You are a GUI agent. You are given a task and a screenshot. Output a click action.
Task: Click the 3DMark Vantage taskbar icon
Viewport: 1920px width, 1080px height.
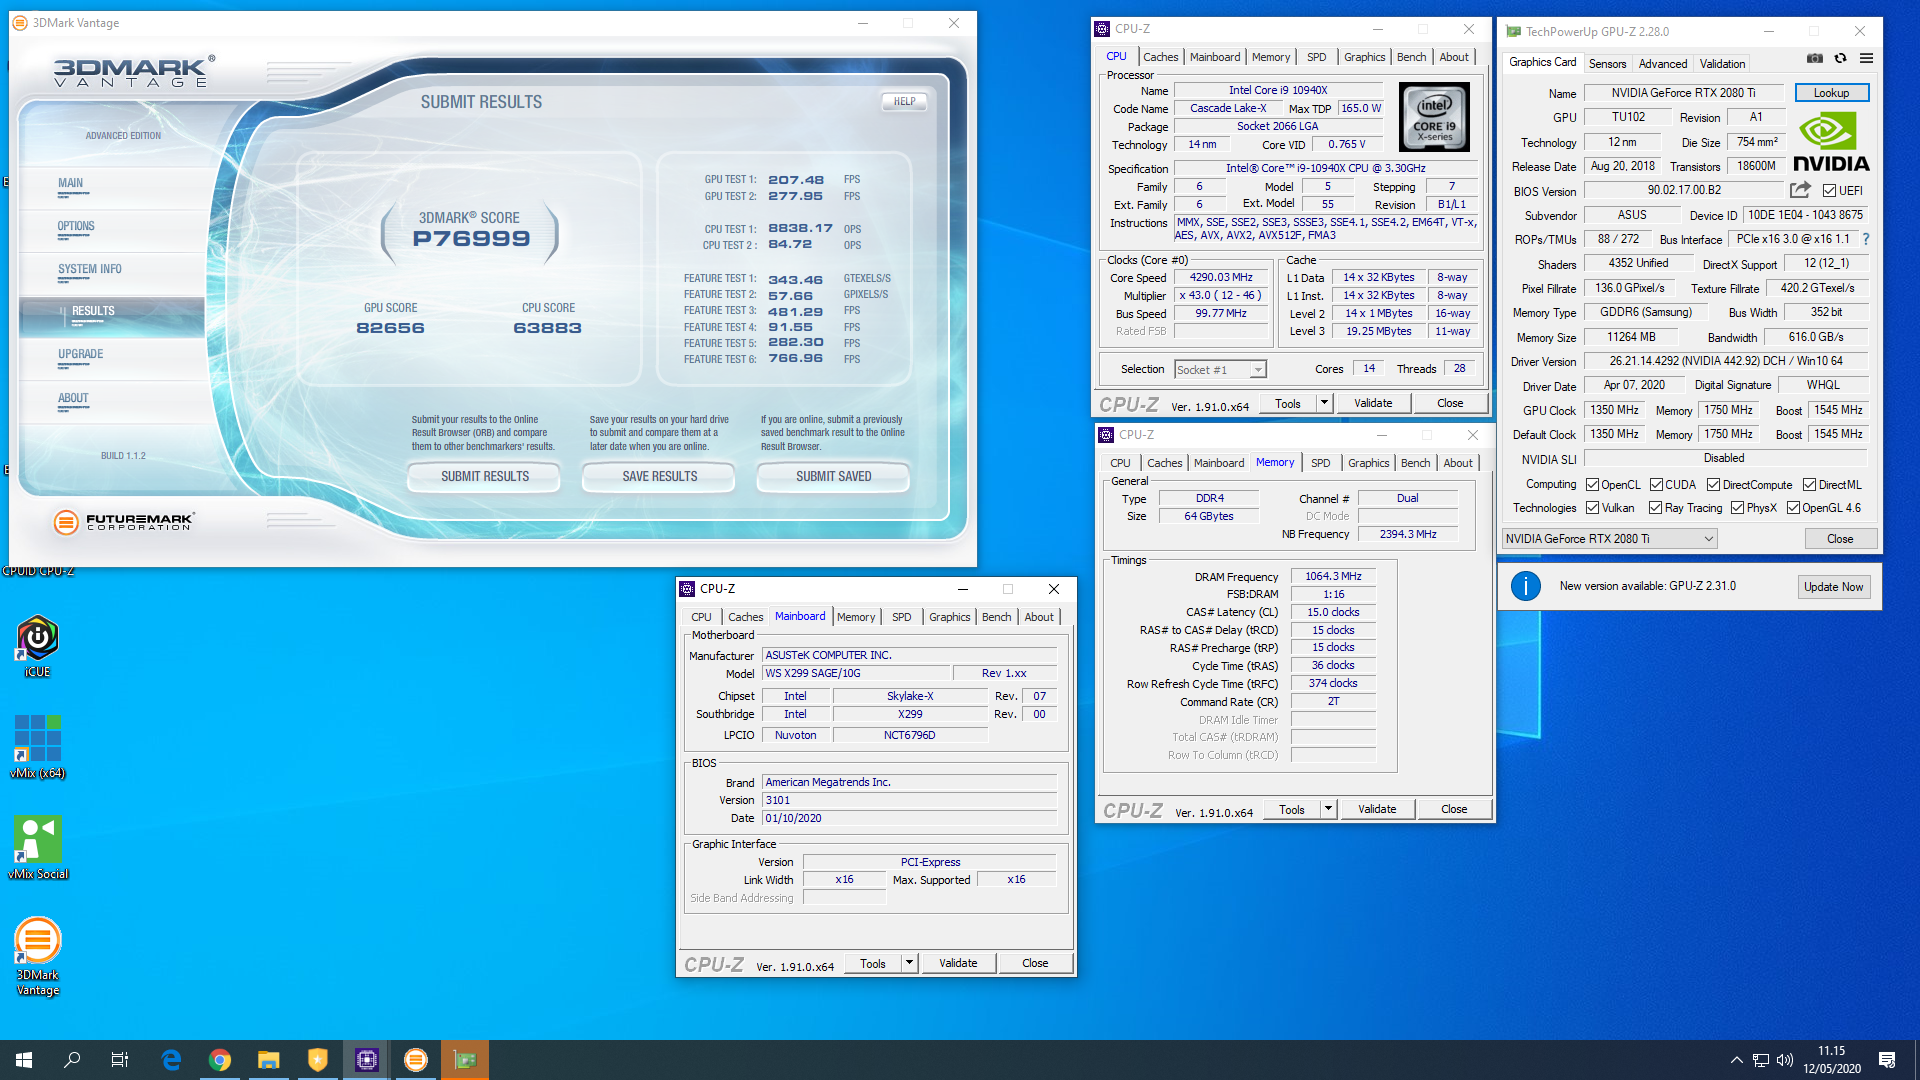click(x=416, y=1060)
